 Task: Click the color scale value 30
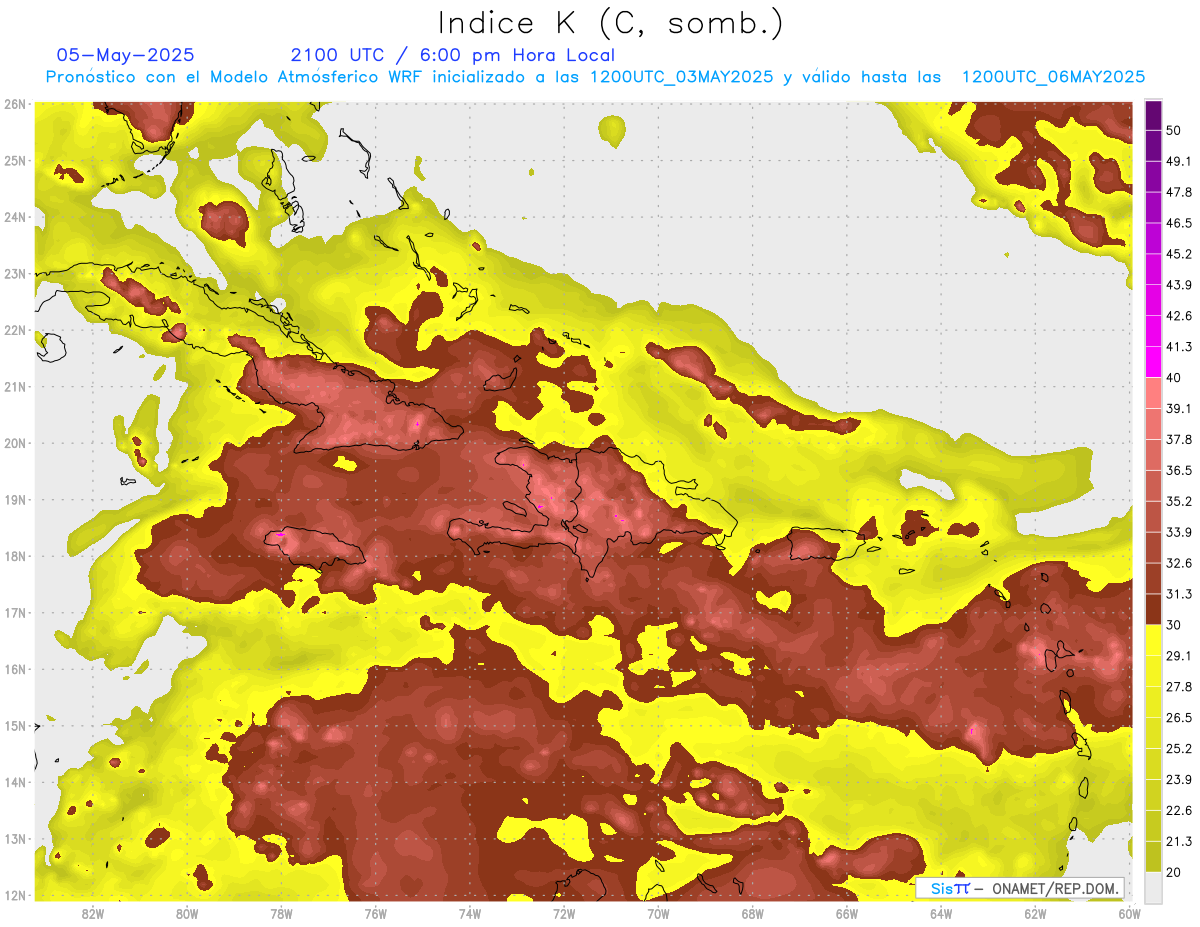point(1174,625)
